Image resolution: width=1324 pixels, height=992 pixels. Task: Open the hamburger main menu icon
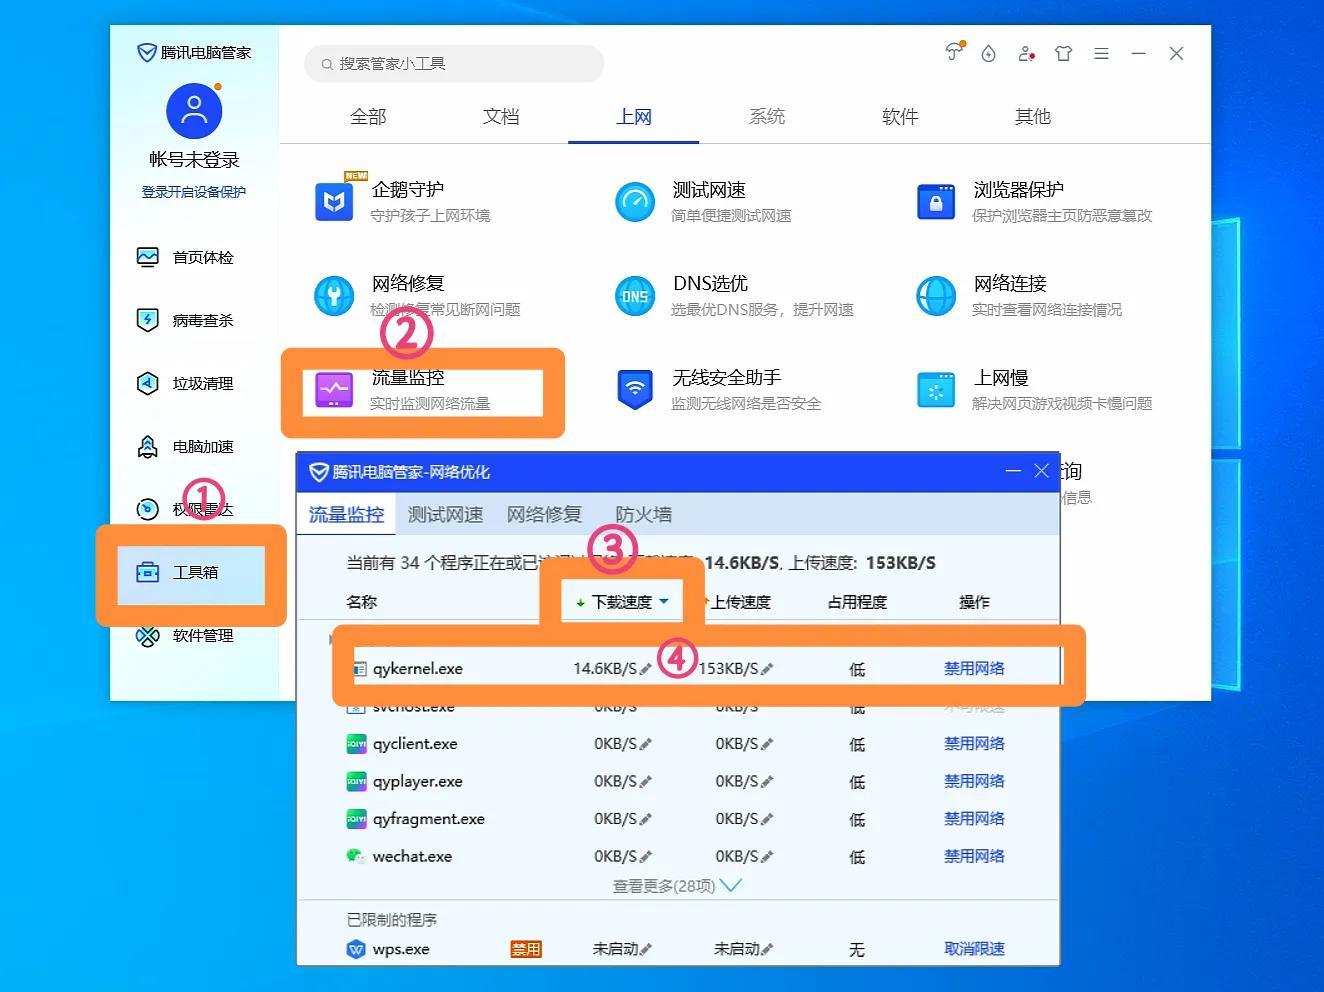point(1101,54)
